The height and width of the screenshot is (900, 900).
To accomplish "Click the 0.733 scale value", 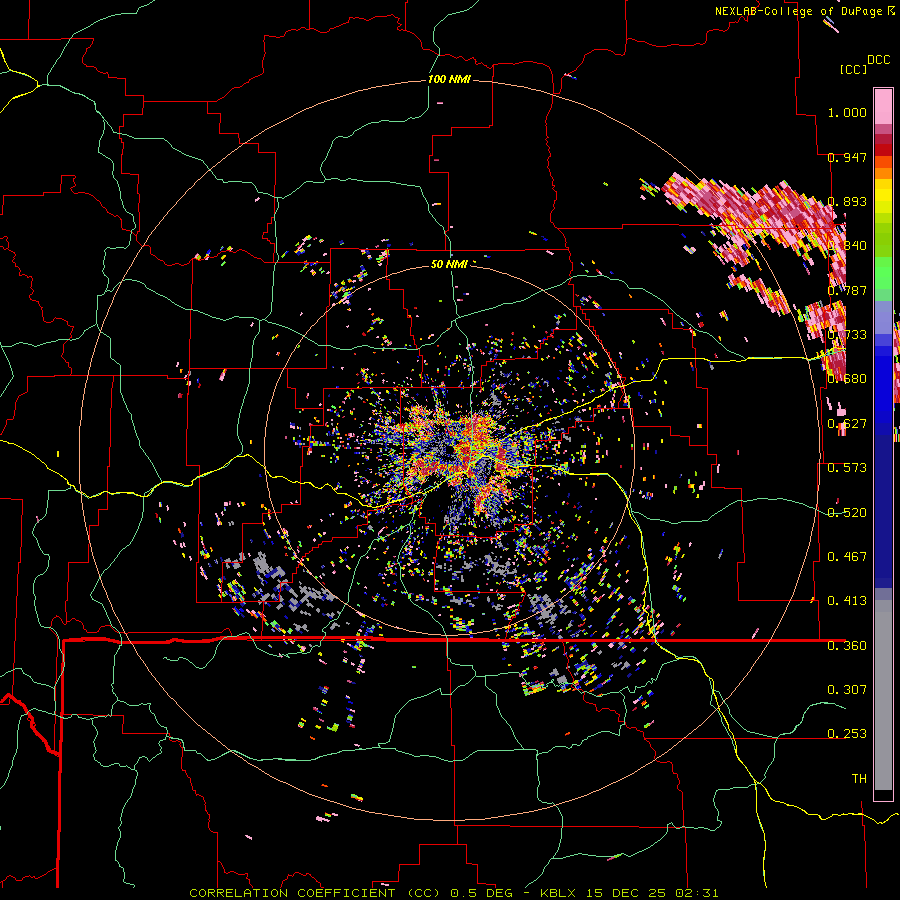I will pos(847,335).
